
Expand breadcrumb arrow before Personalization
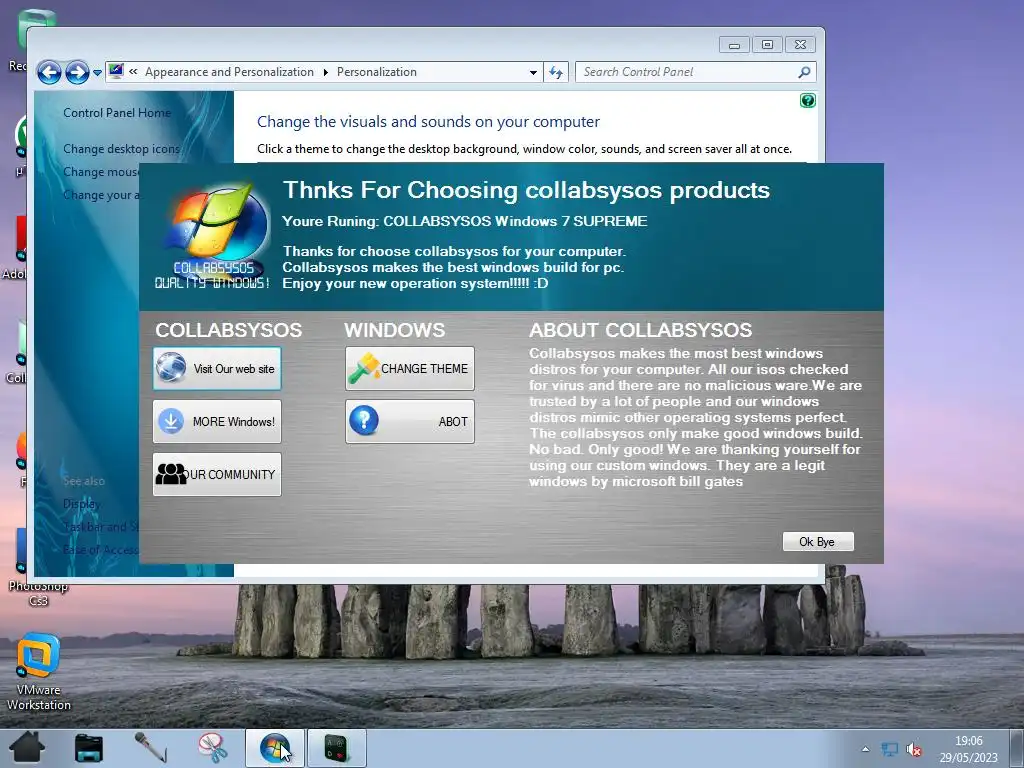click(325, 72)
